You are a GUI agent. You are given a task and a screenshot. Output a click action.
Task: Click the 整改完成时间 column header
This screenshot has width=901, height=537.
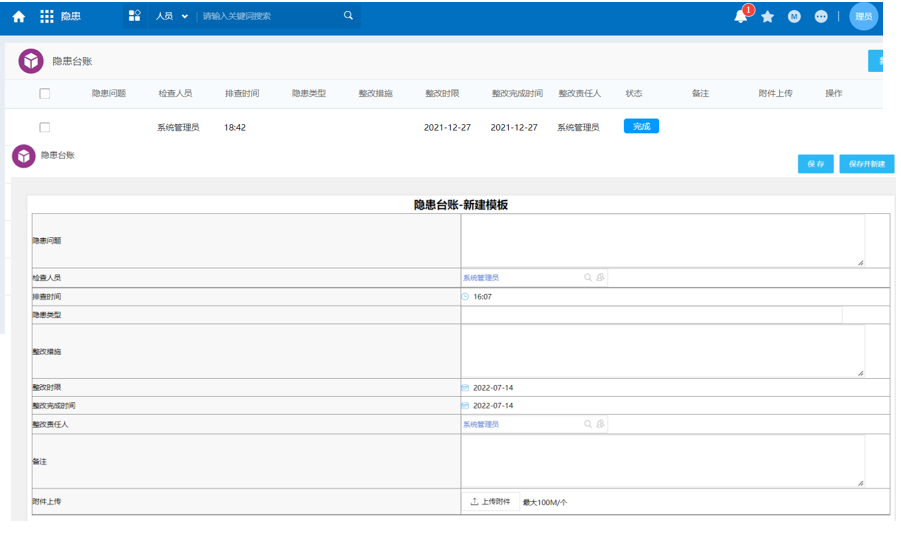coord(517,93)
